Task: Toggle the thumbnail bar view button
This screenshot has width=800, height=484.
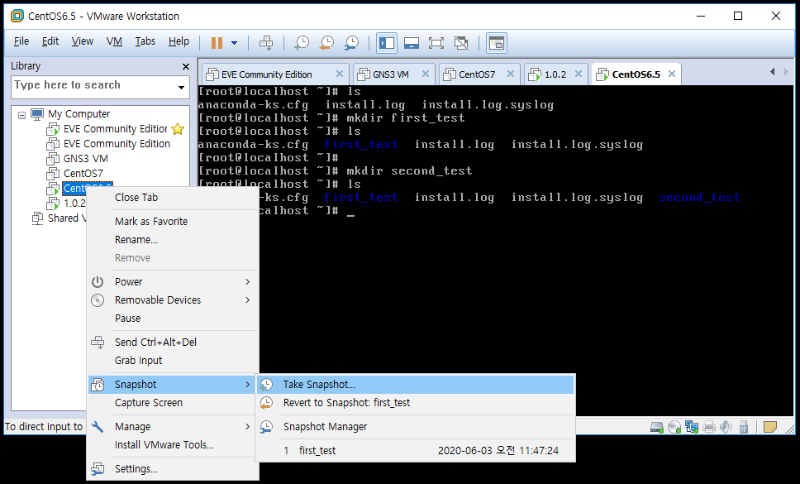Action: [x=411, y=43]
